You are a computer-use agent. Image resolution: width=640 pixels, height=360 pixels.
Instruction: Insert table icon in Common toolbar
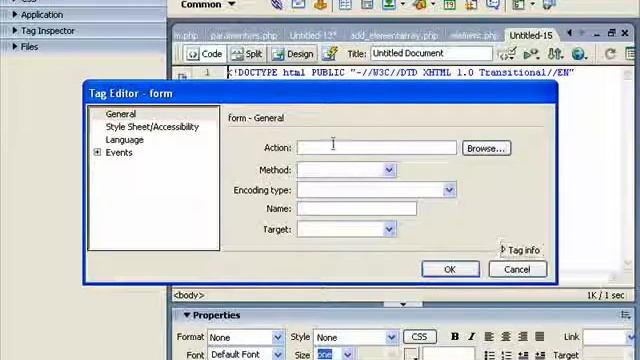click(x=345, y=4)
